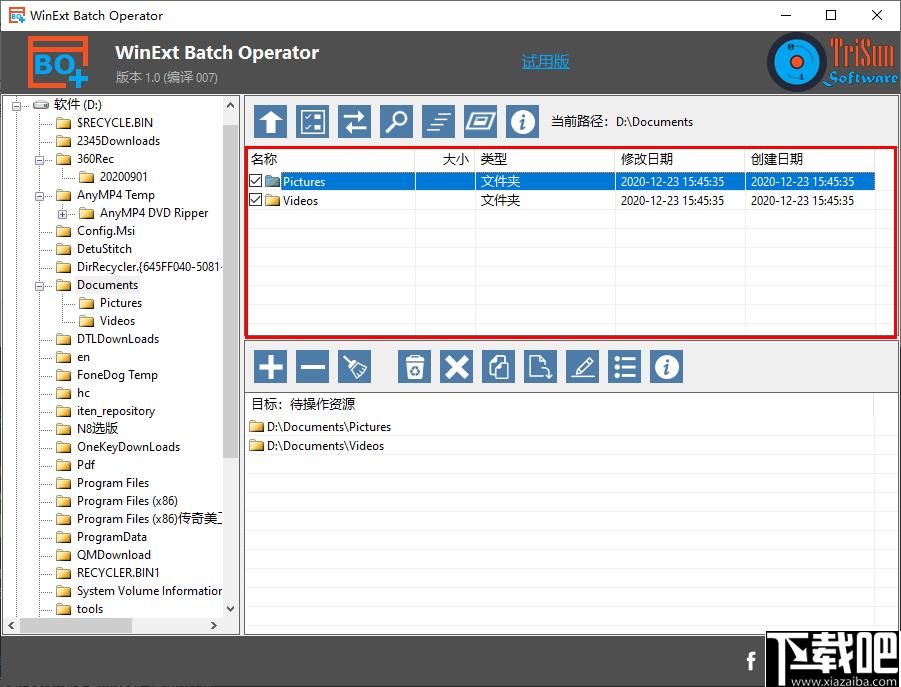
Task: Click the invert selection arrows icon
Action: 355,121
